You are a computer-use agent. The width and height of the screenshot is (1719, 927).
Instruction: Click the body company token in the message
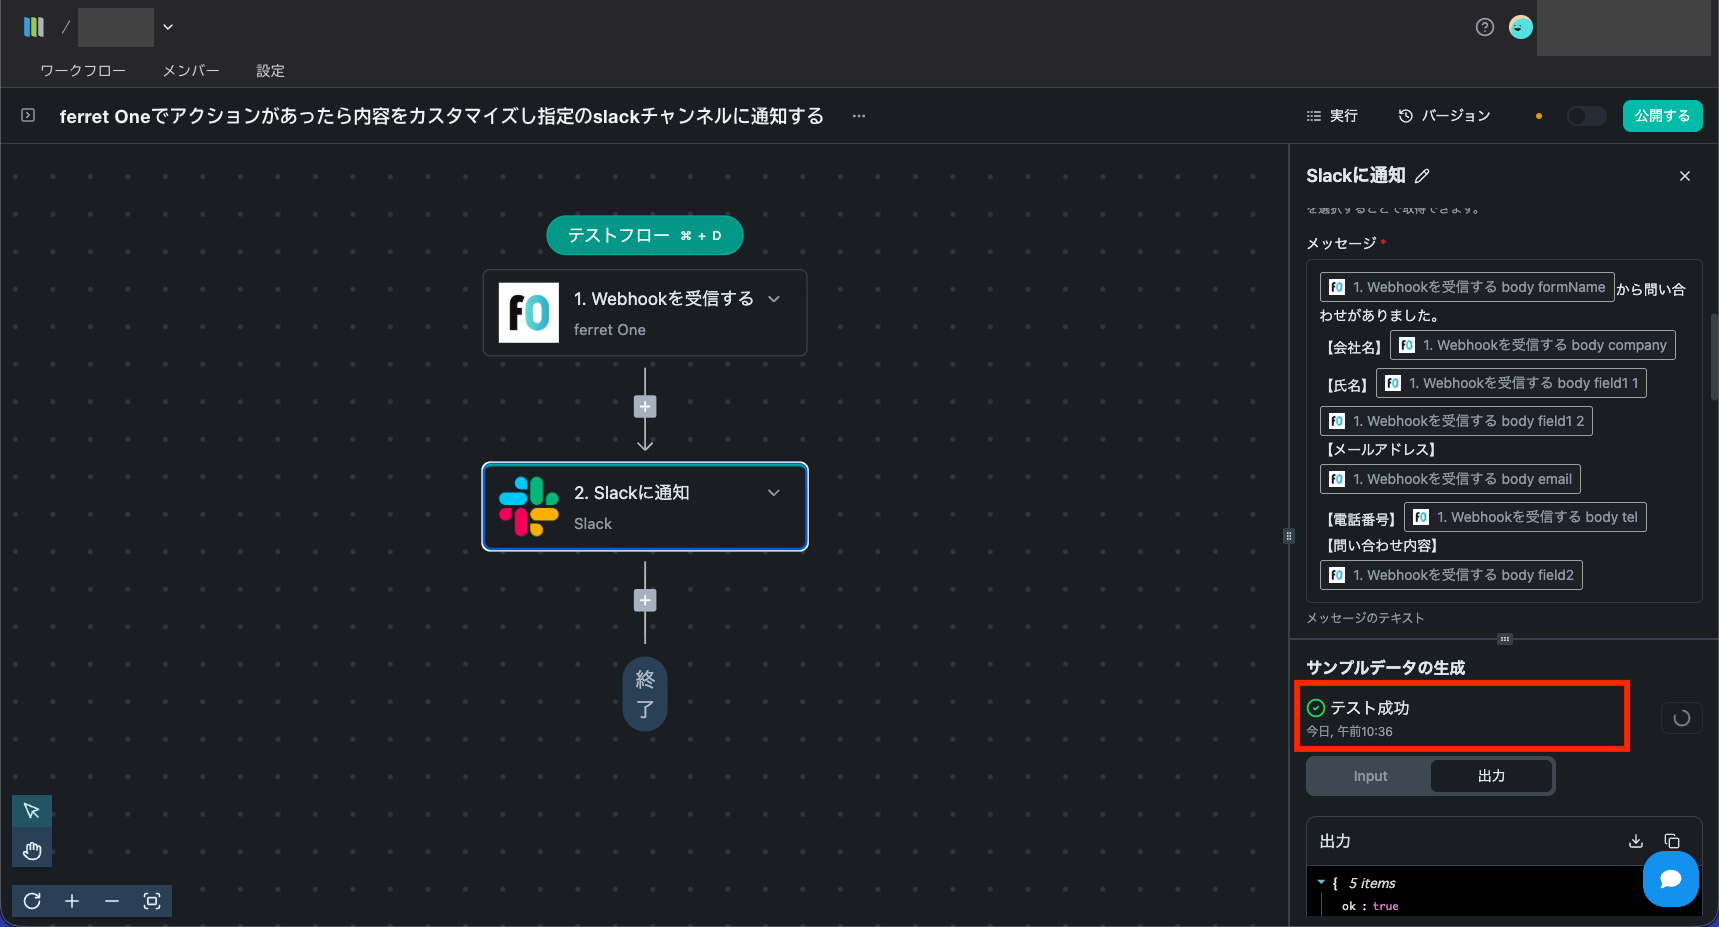coord(1532,345)
